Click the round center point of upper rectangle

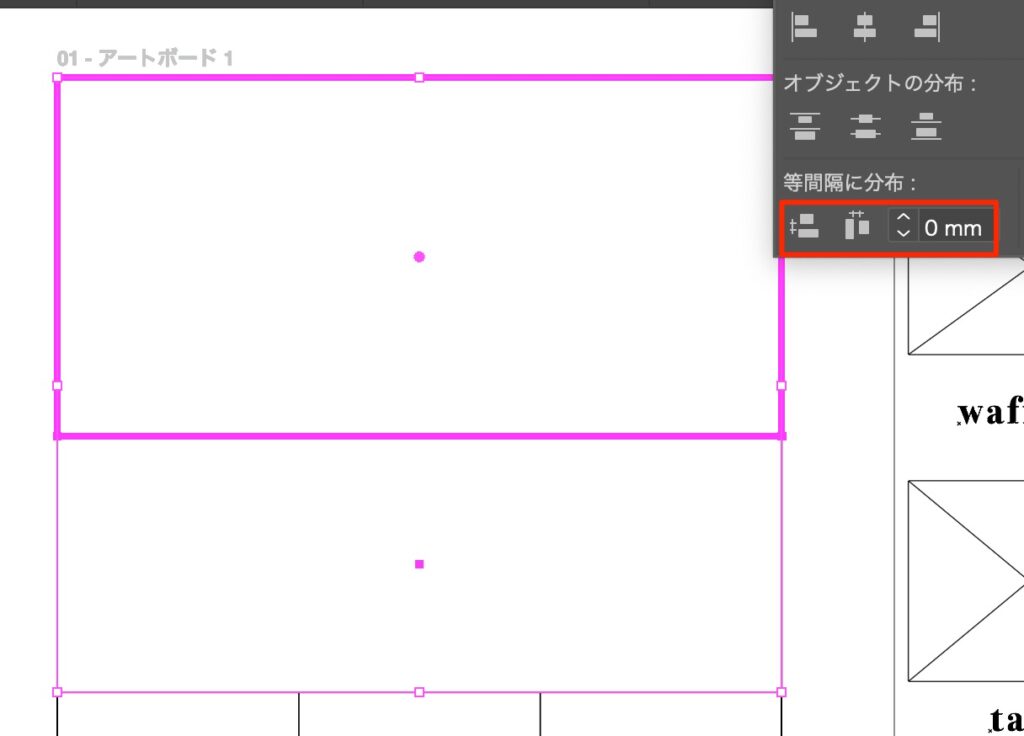419,257
